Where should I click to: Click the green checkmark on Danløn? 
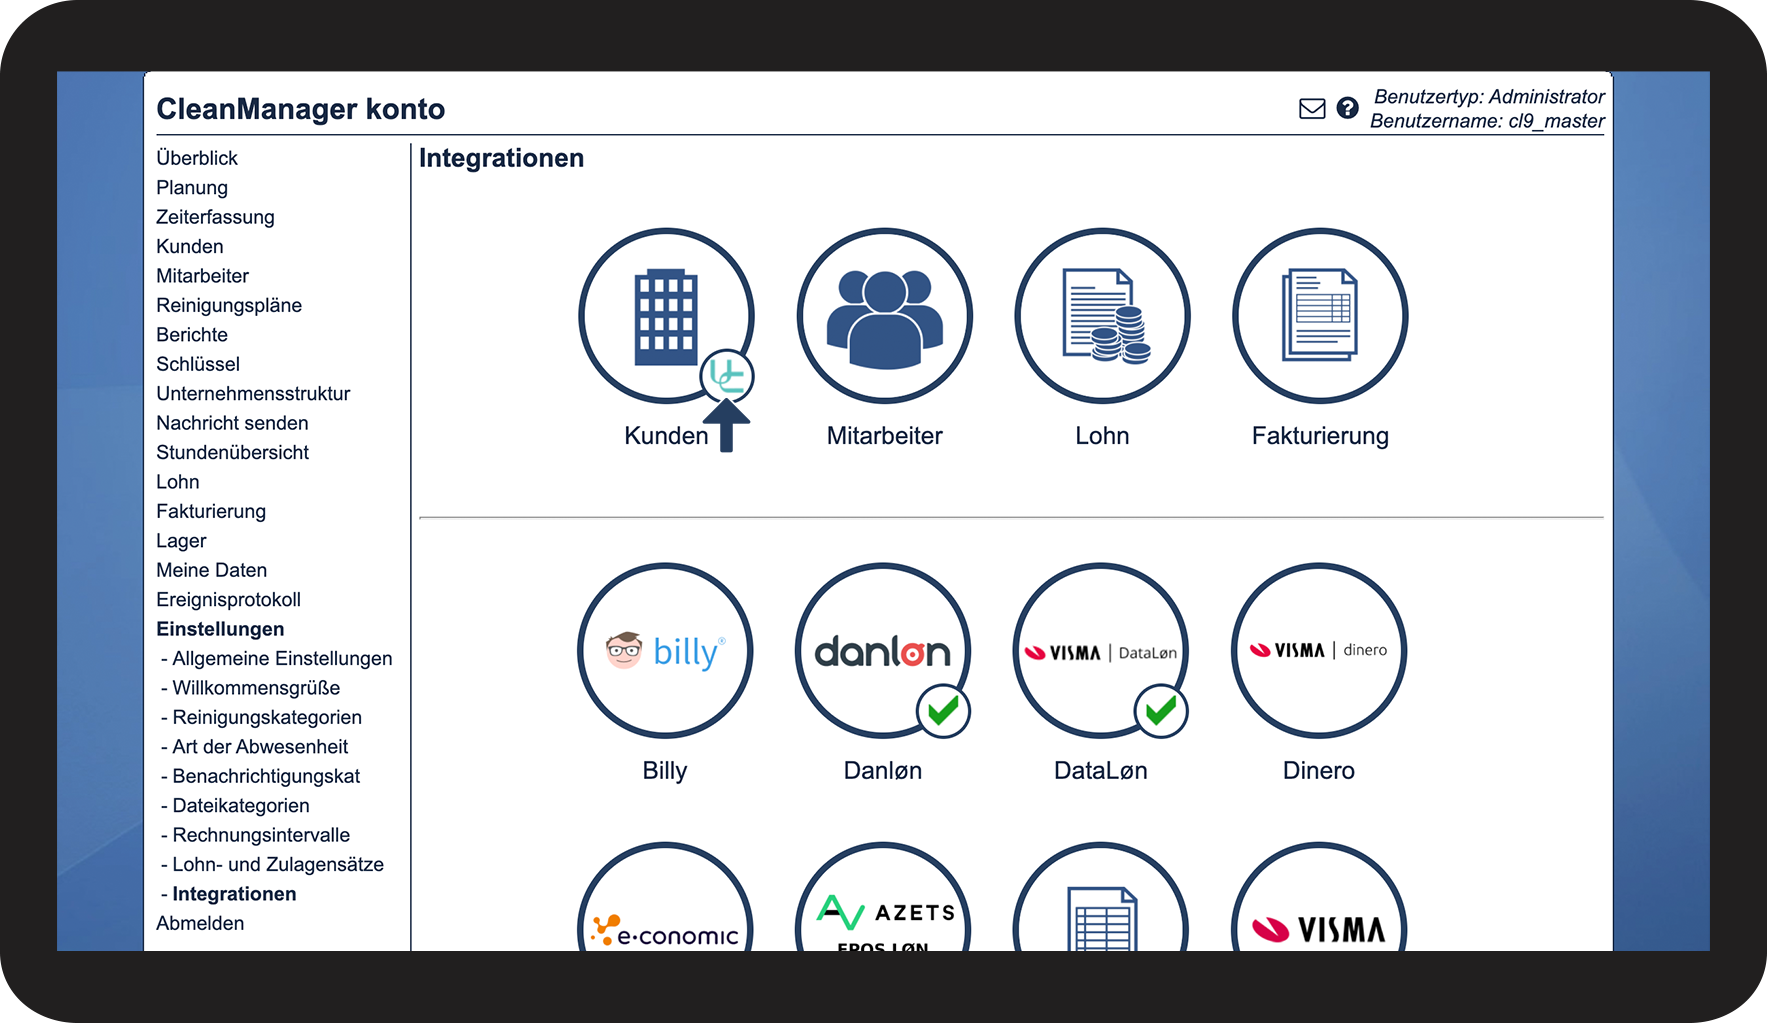943,711
